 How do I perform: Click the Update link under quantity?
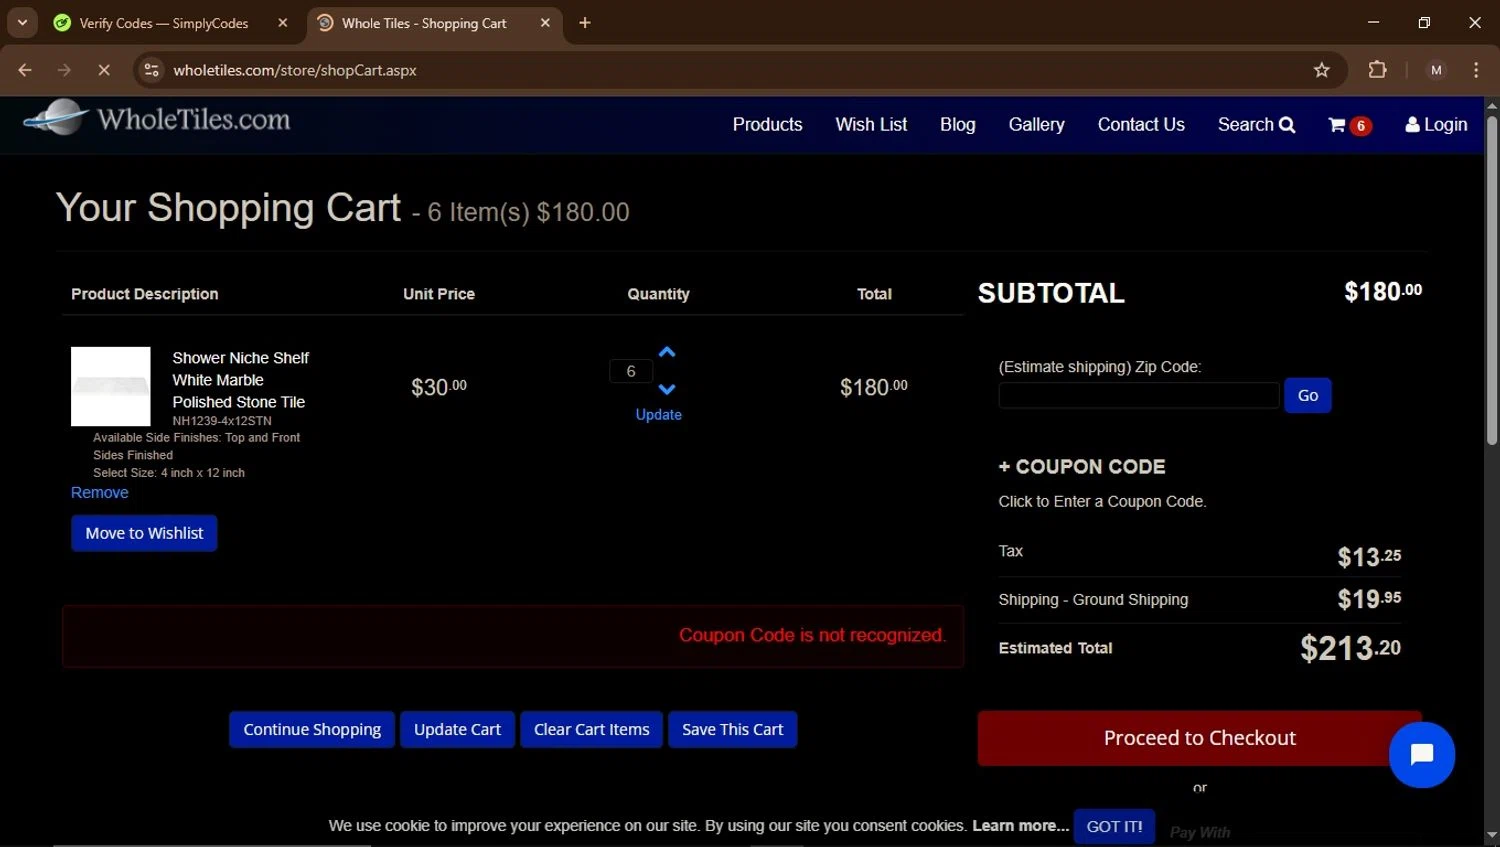(x=658, y=415)
